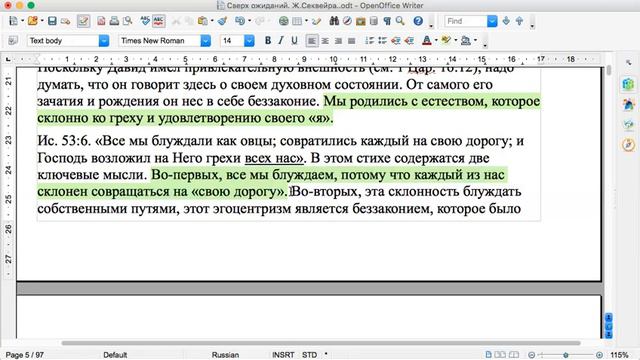Open the sidebar Navigator compass
This screenshot has height=360, width=640.
tap(628, 144)
